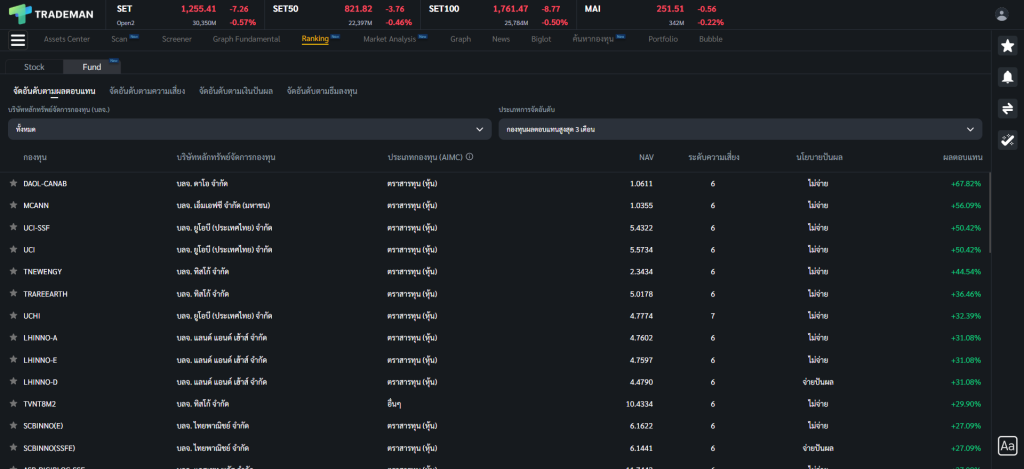1024x469 pixels.
Task: Open the Aa font size tool
Action: [1007, 445]
